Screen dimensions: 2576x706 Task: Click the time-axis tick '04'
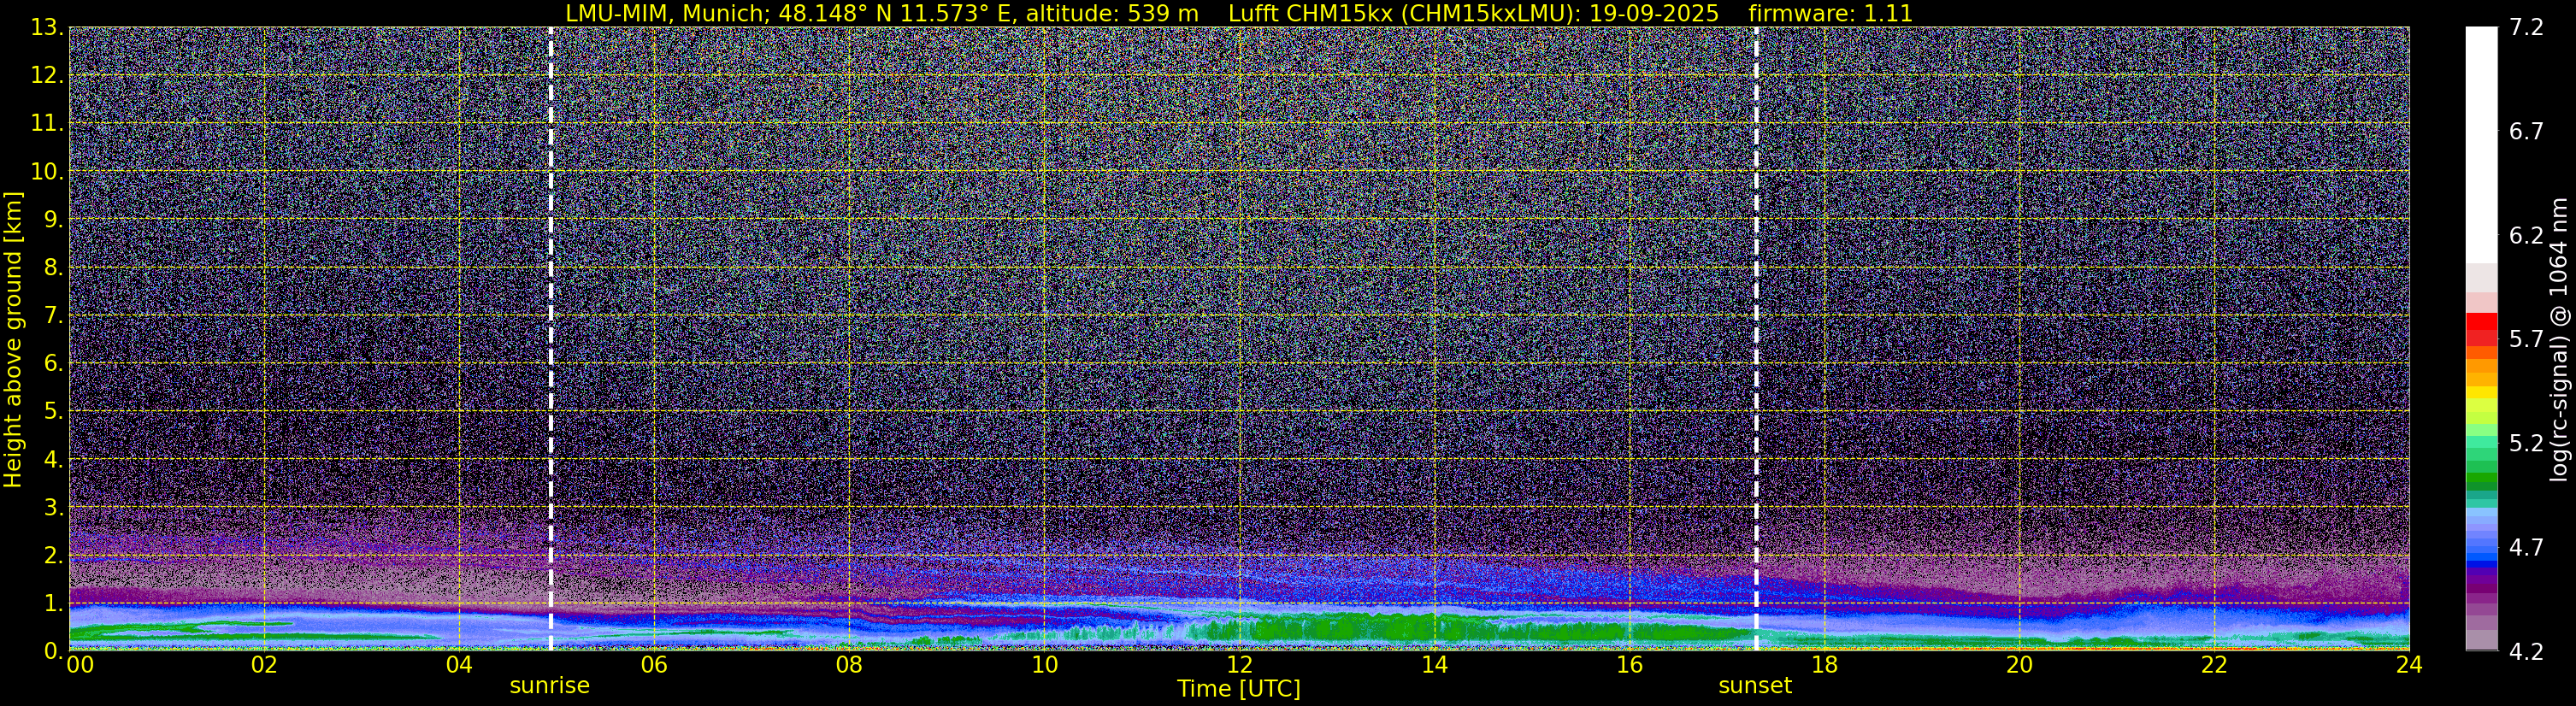(458, 665)
